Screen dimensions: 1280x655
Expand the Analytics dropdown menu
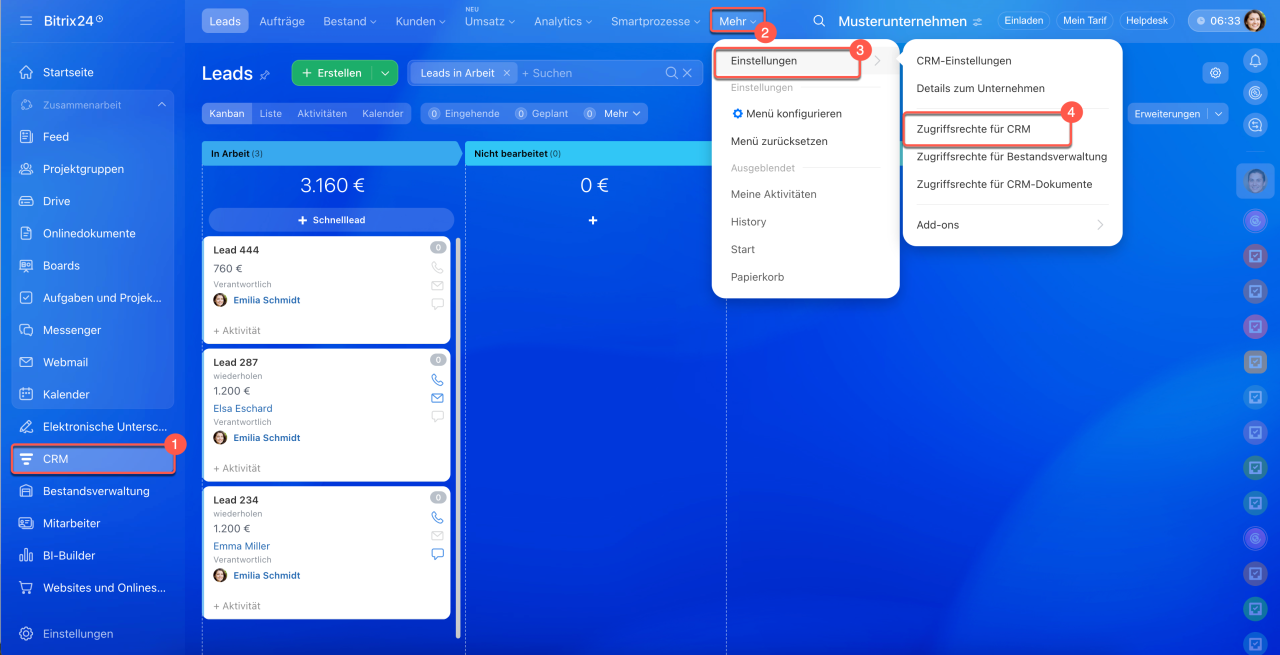click(563, 21)
